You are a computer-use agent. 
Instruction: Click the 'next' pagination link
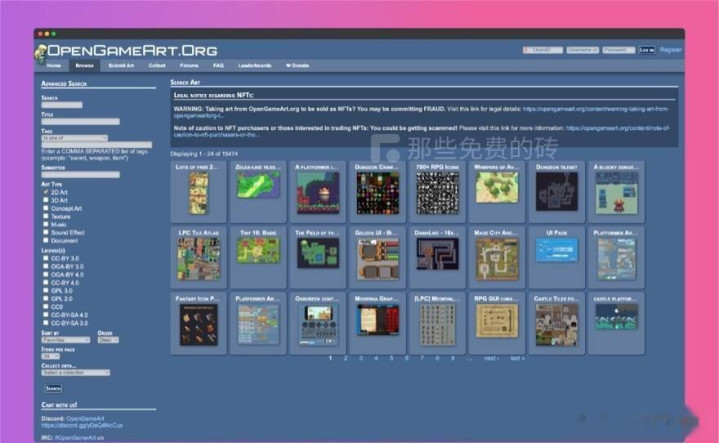pos(491,358)
